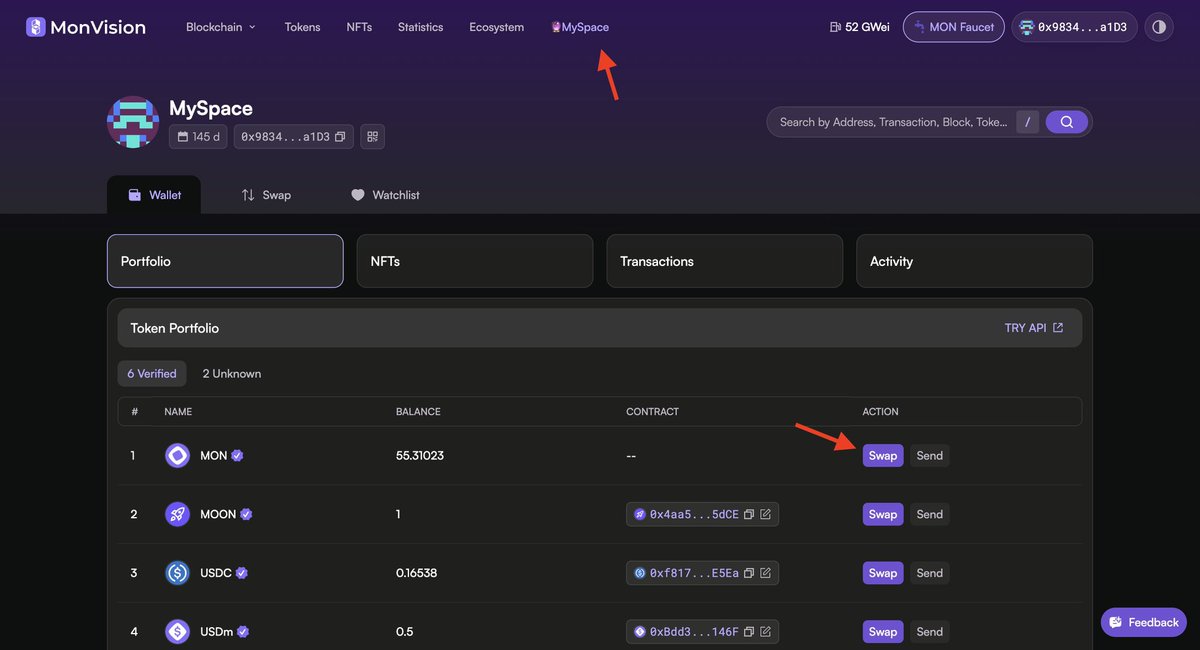1200x650 pixels.
Task: Show the 6 Verified tokens
Action: click(152, 373)
